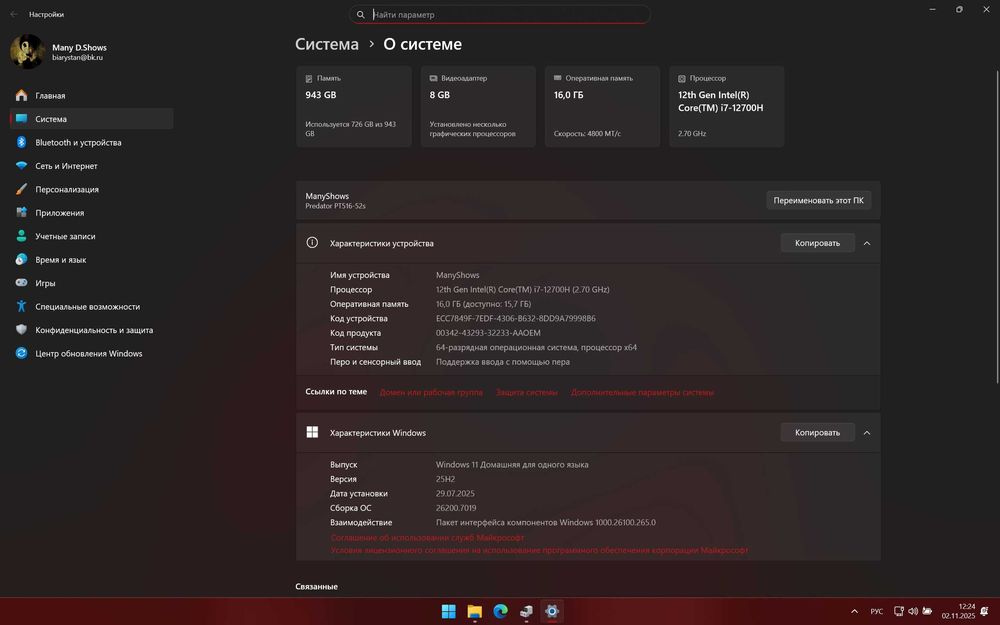
Task: Open the Игры settings section
Action: pos(91,283)
